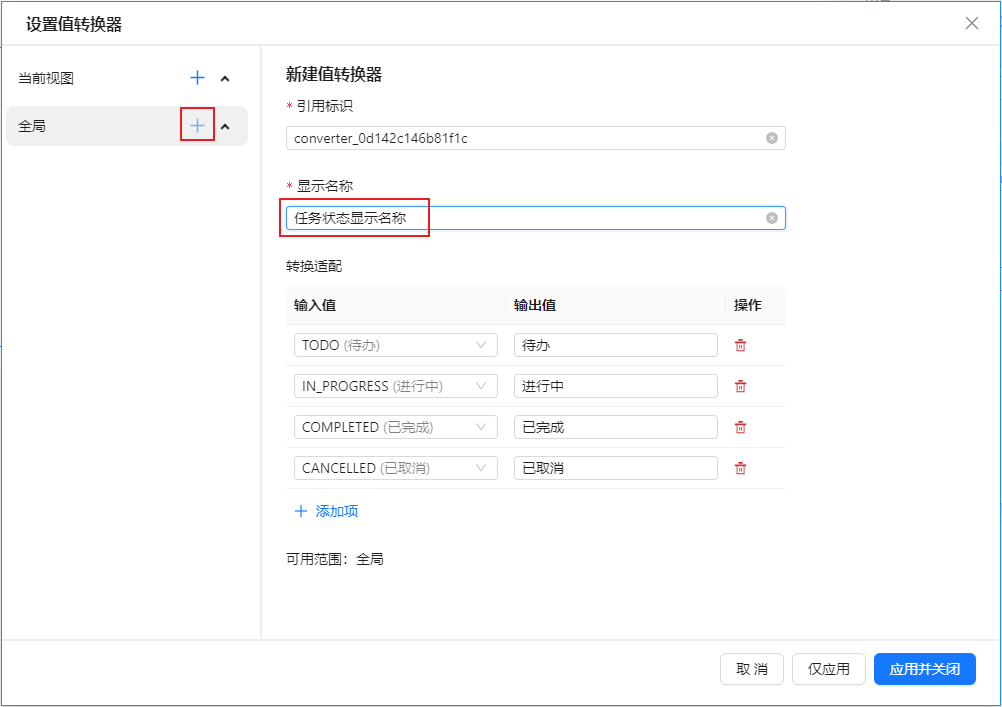1002x707 pixels.
Task: Open the CANCELLED (已取消) input dropdown
Action: click(x=395, y=468)
